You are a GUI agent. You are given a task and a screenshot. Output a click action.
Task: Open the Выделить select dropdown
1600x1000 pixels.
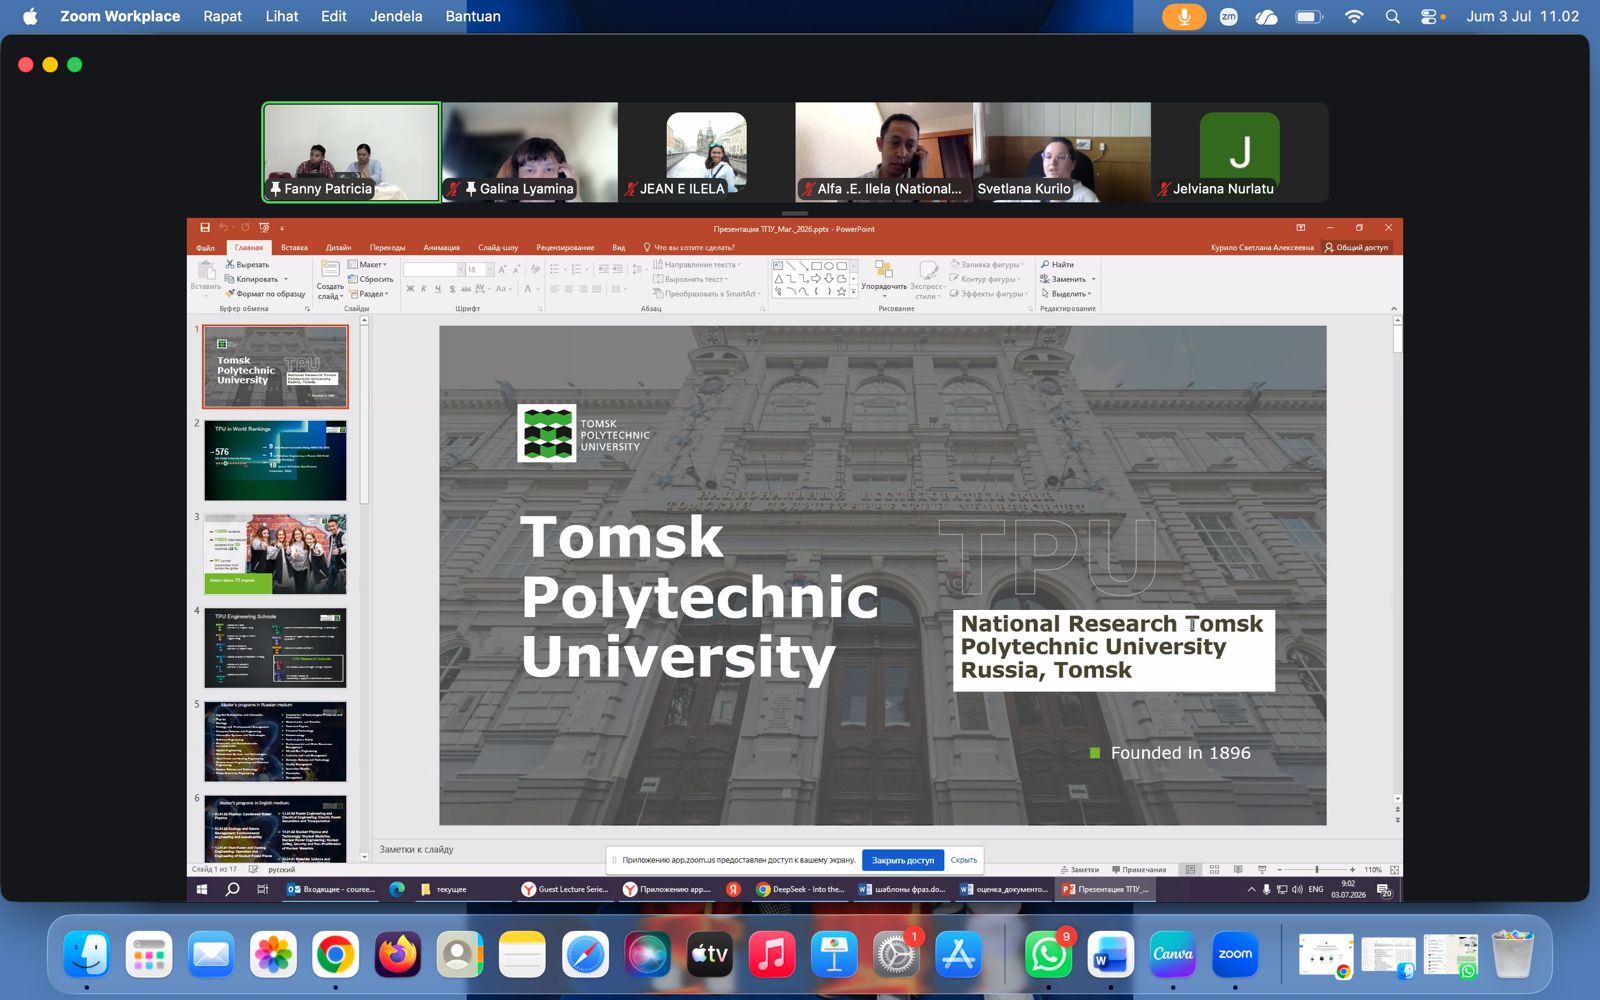[x=1067, y=294]
